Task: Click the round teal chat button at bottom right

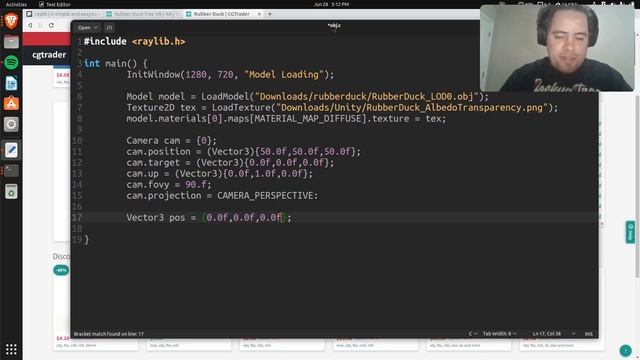Action: click(625, 350)
